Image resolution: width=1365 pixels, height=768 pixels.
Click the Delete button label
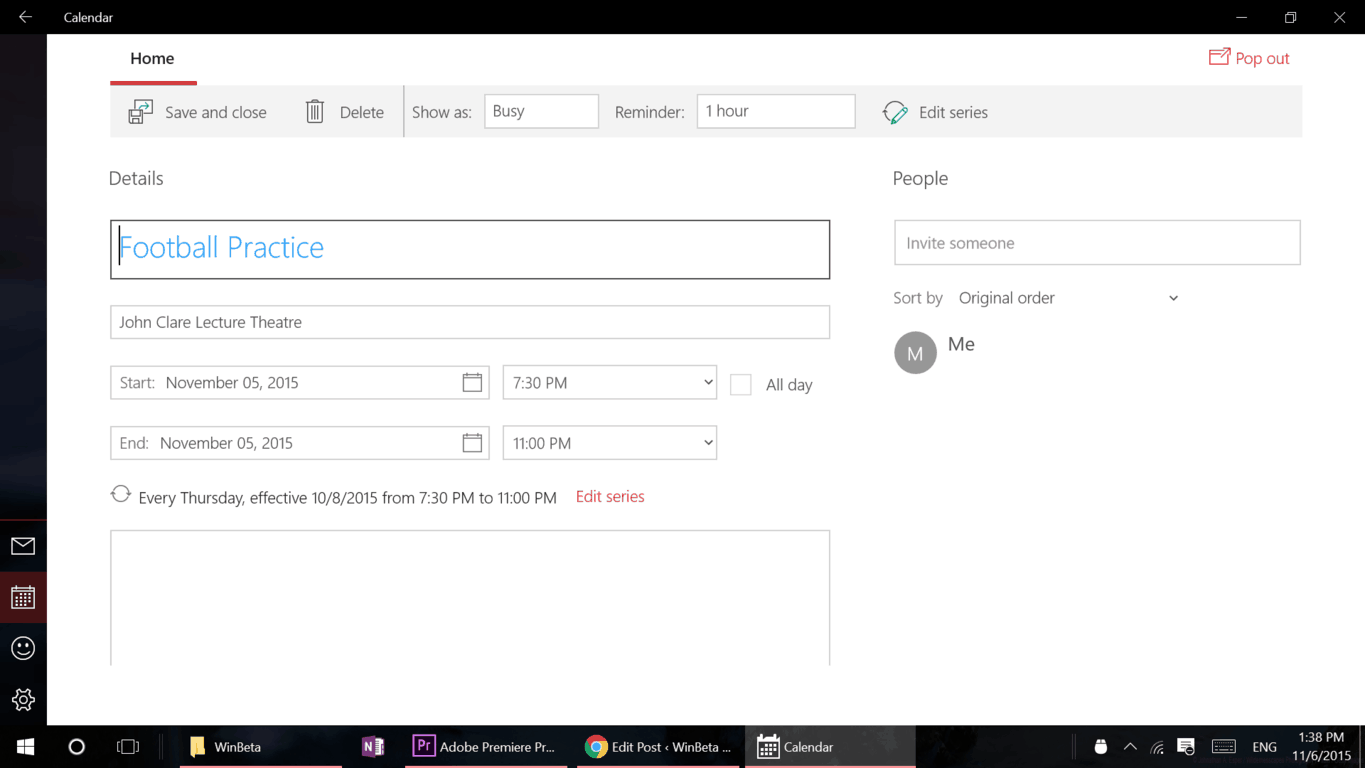[x=362, y=112]
